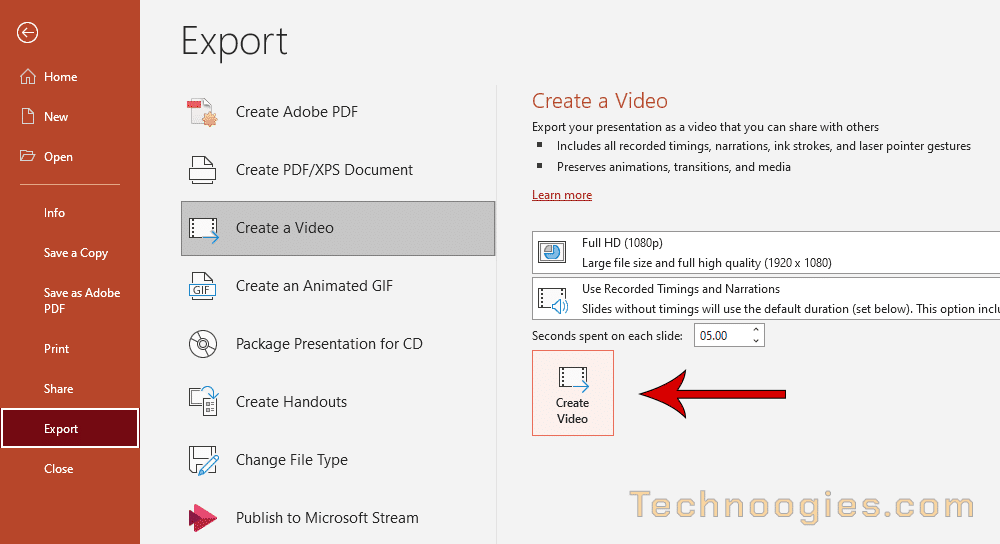Select the Export sidebar item

click(x=70, y=429)
